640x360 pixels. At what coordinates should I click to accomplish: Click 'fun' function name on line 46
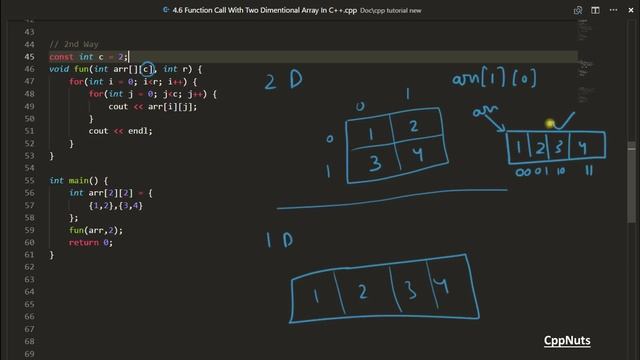(81, 69)
